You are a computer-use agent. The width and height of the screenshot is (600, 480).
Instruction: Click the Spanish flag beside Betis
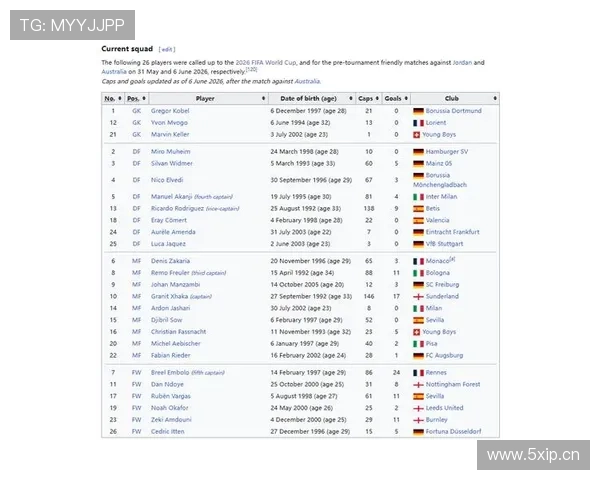418,209
